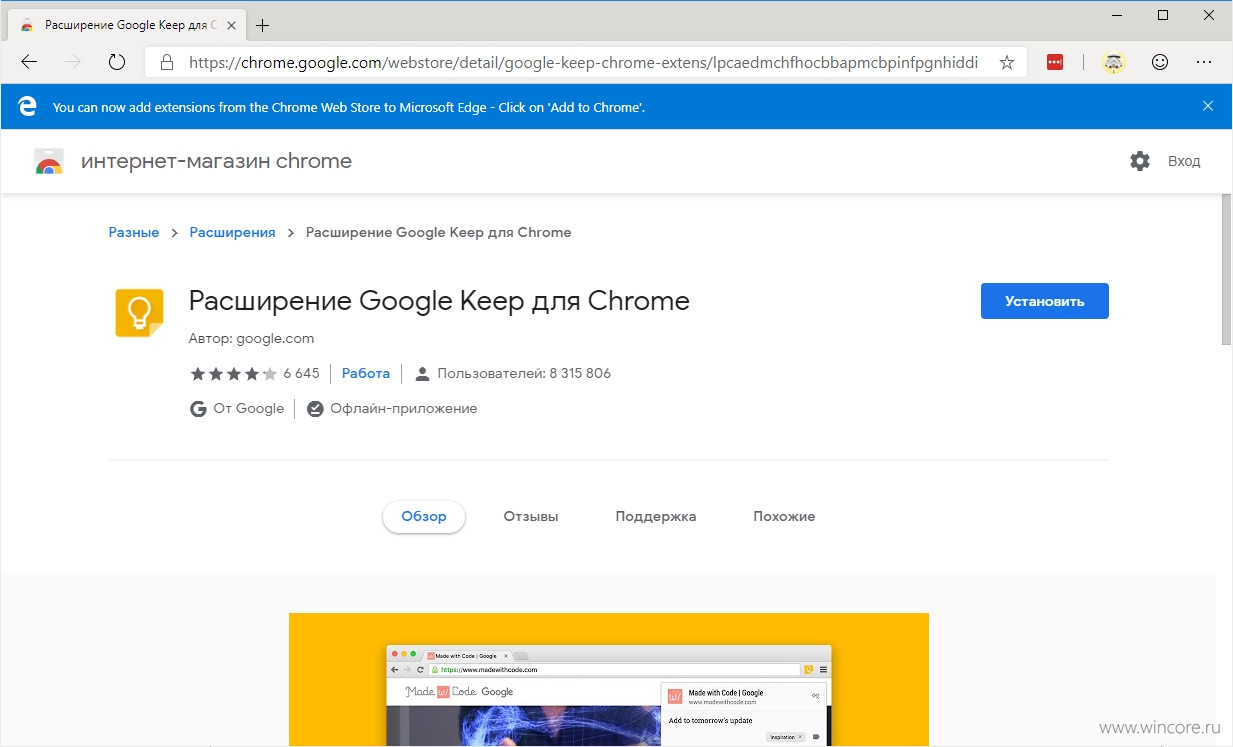Click the browser tab "Расширение Google Keep"

pyautogui.click(x=125, y=25)
